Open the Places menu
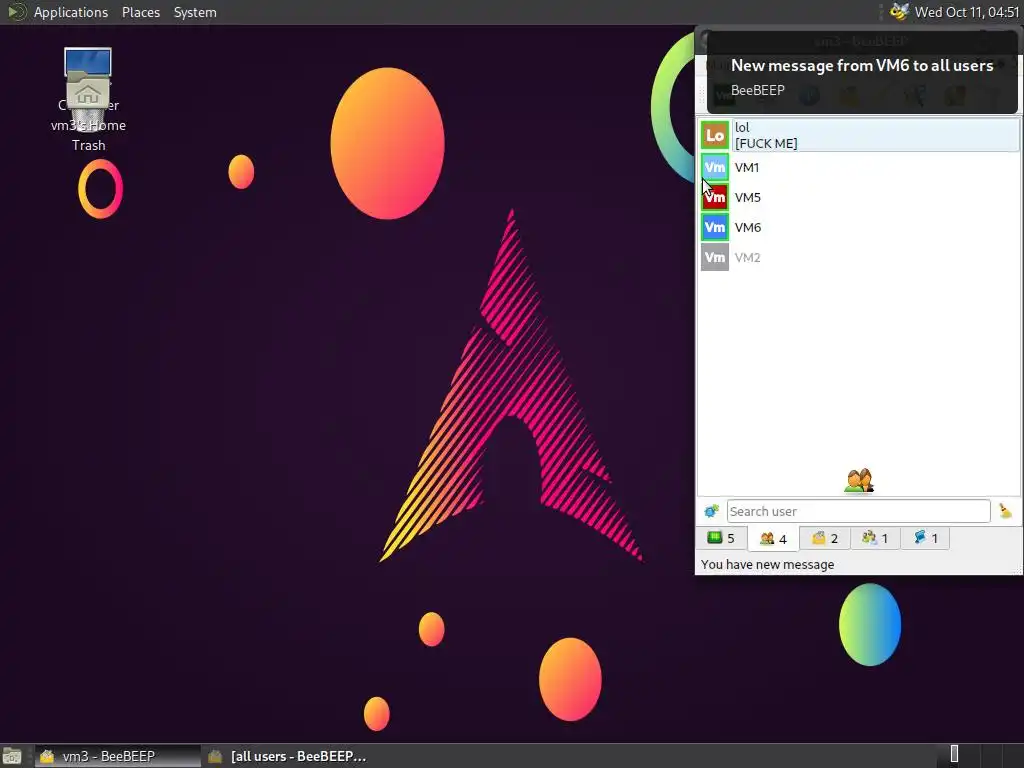Screen dimensions: 1024x768 coord(140,12)
